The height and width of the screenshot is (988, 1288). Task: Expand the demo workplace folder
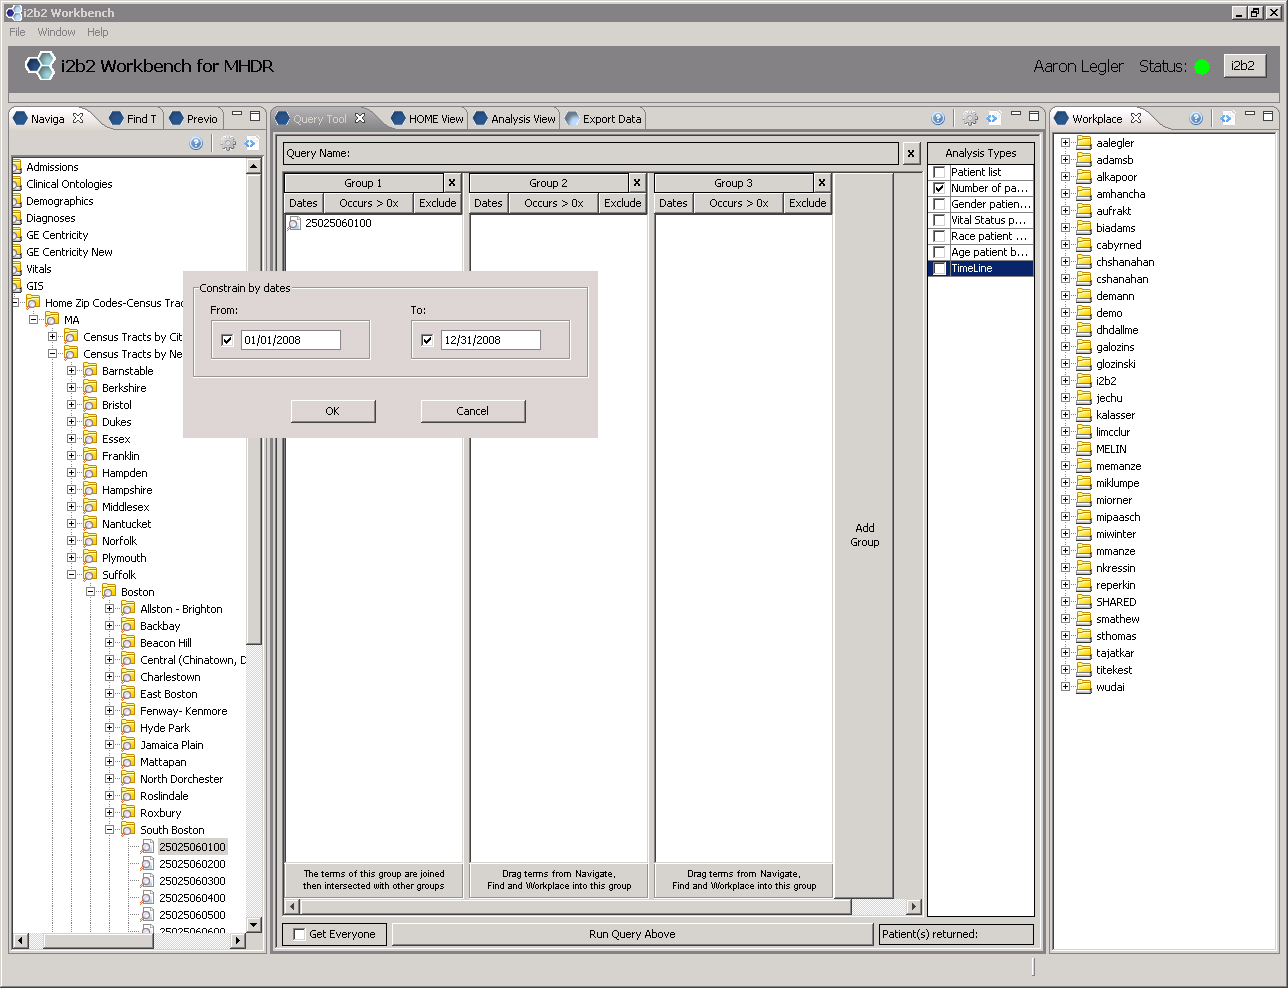click(1066, 313)
